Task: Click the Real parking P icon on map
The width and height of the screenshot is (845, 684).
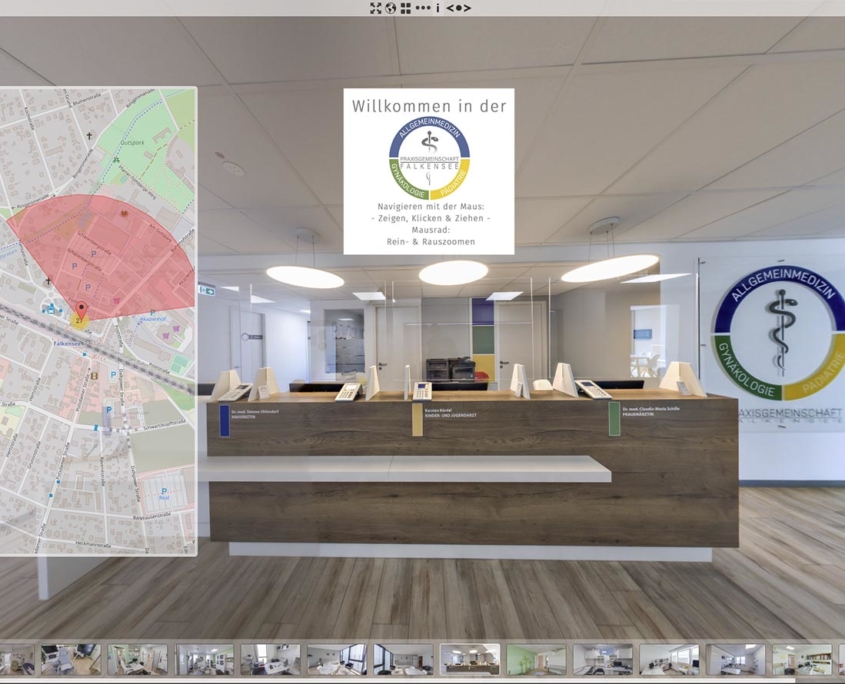Action: tap(164, 492)
